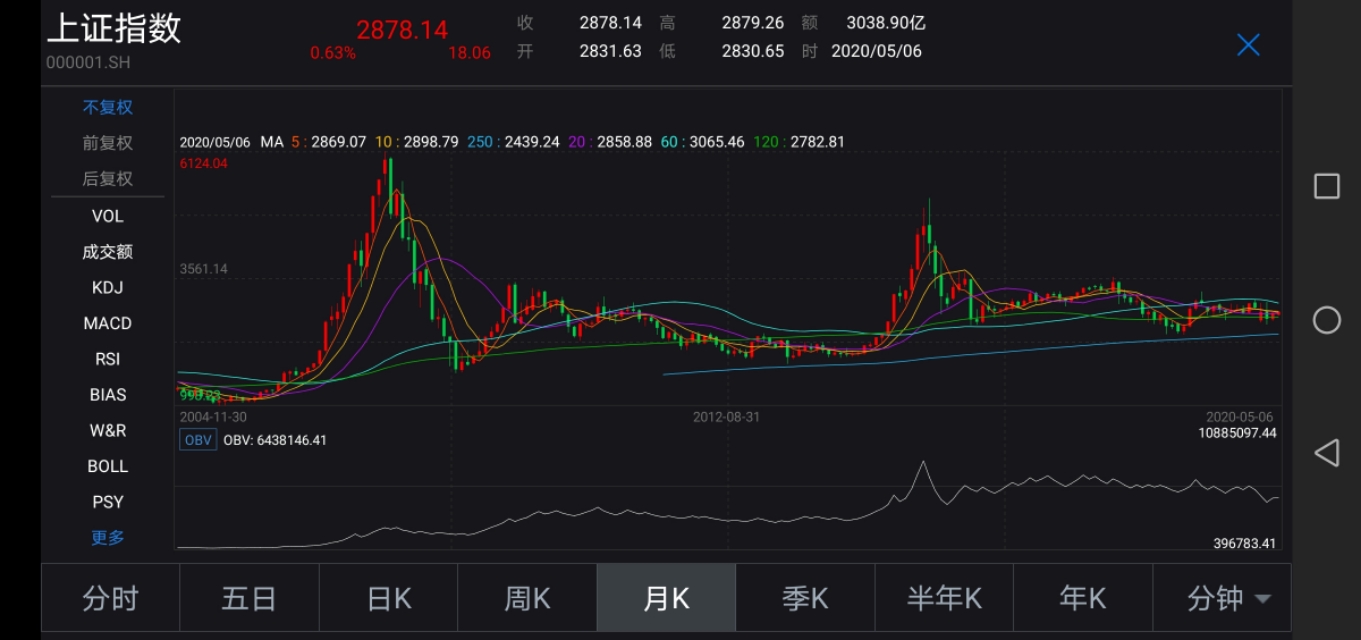The height and width of the screenshot is (640, 1361).
Task: Switch to the MACD indicator
Action: point(107,323)
